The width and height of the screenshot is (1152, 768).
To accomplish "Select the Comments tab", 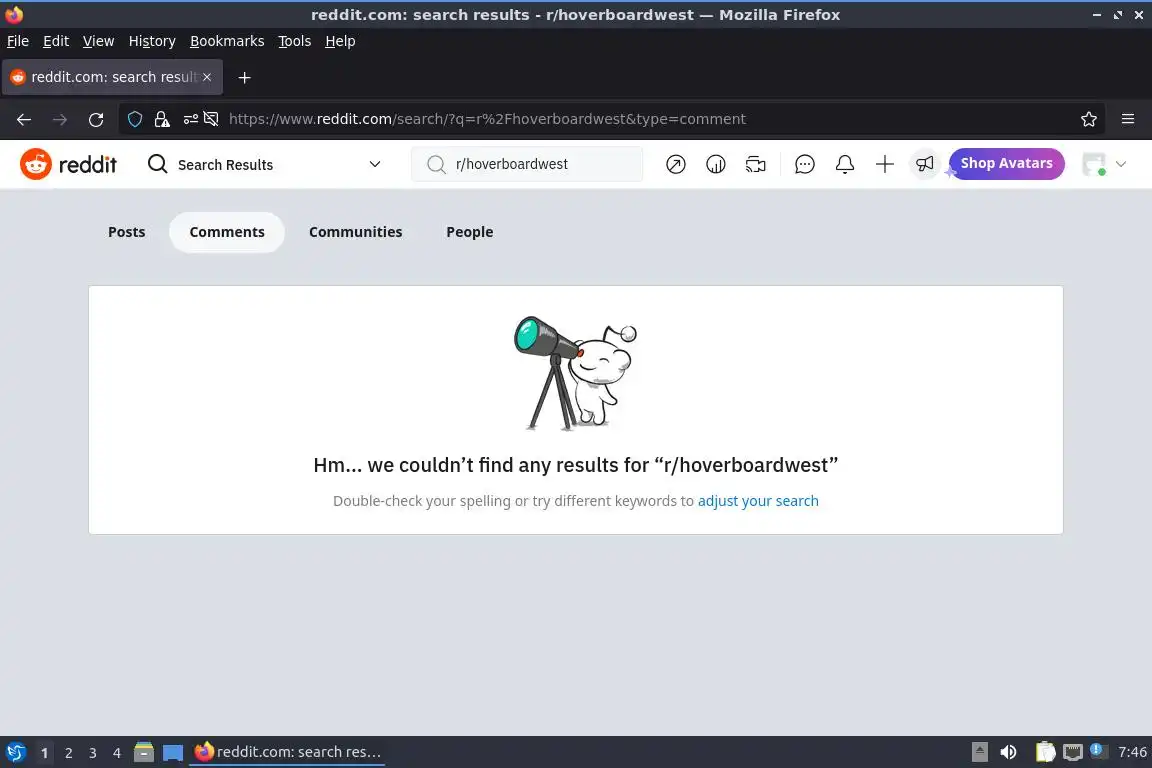I will click(x=227, y=232).
